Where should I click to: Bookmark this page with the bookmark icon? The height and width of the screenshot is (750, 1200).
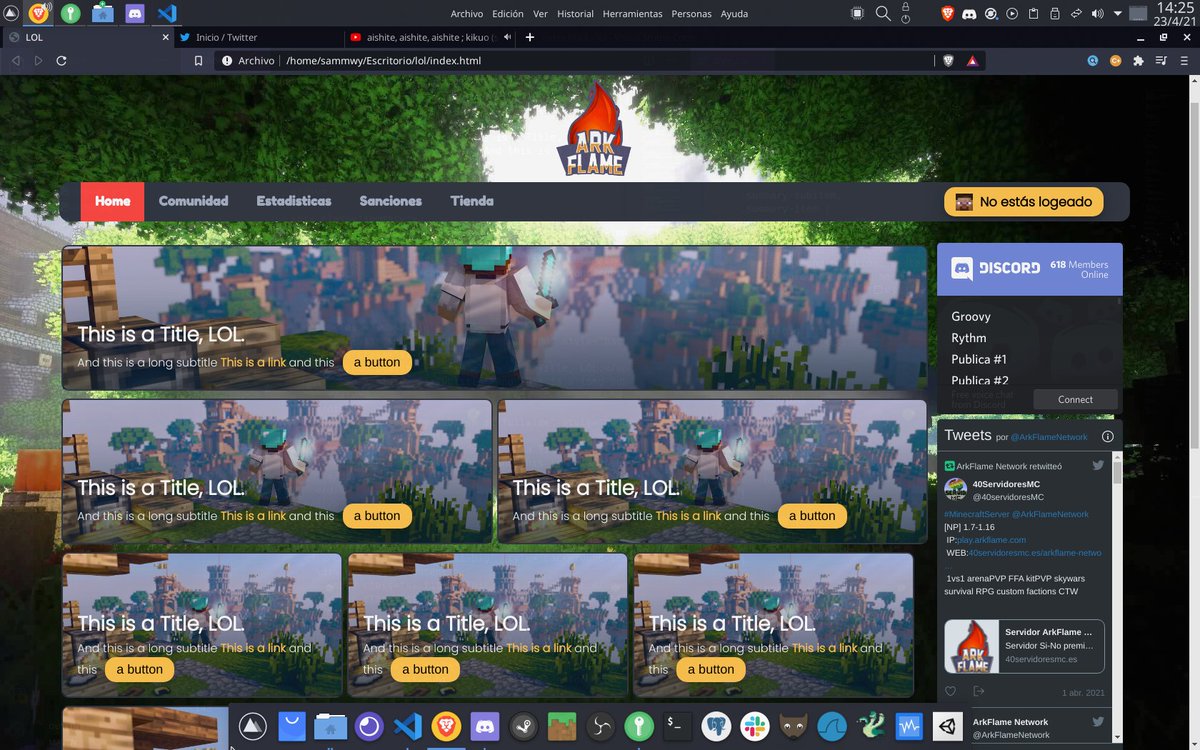point(198,61)
